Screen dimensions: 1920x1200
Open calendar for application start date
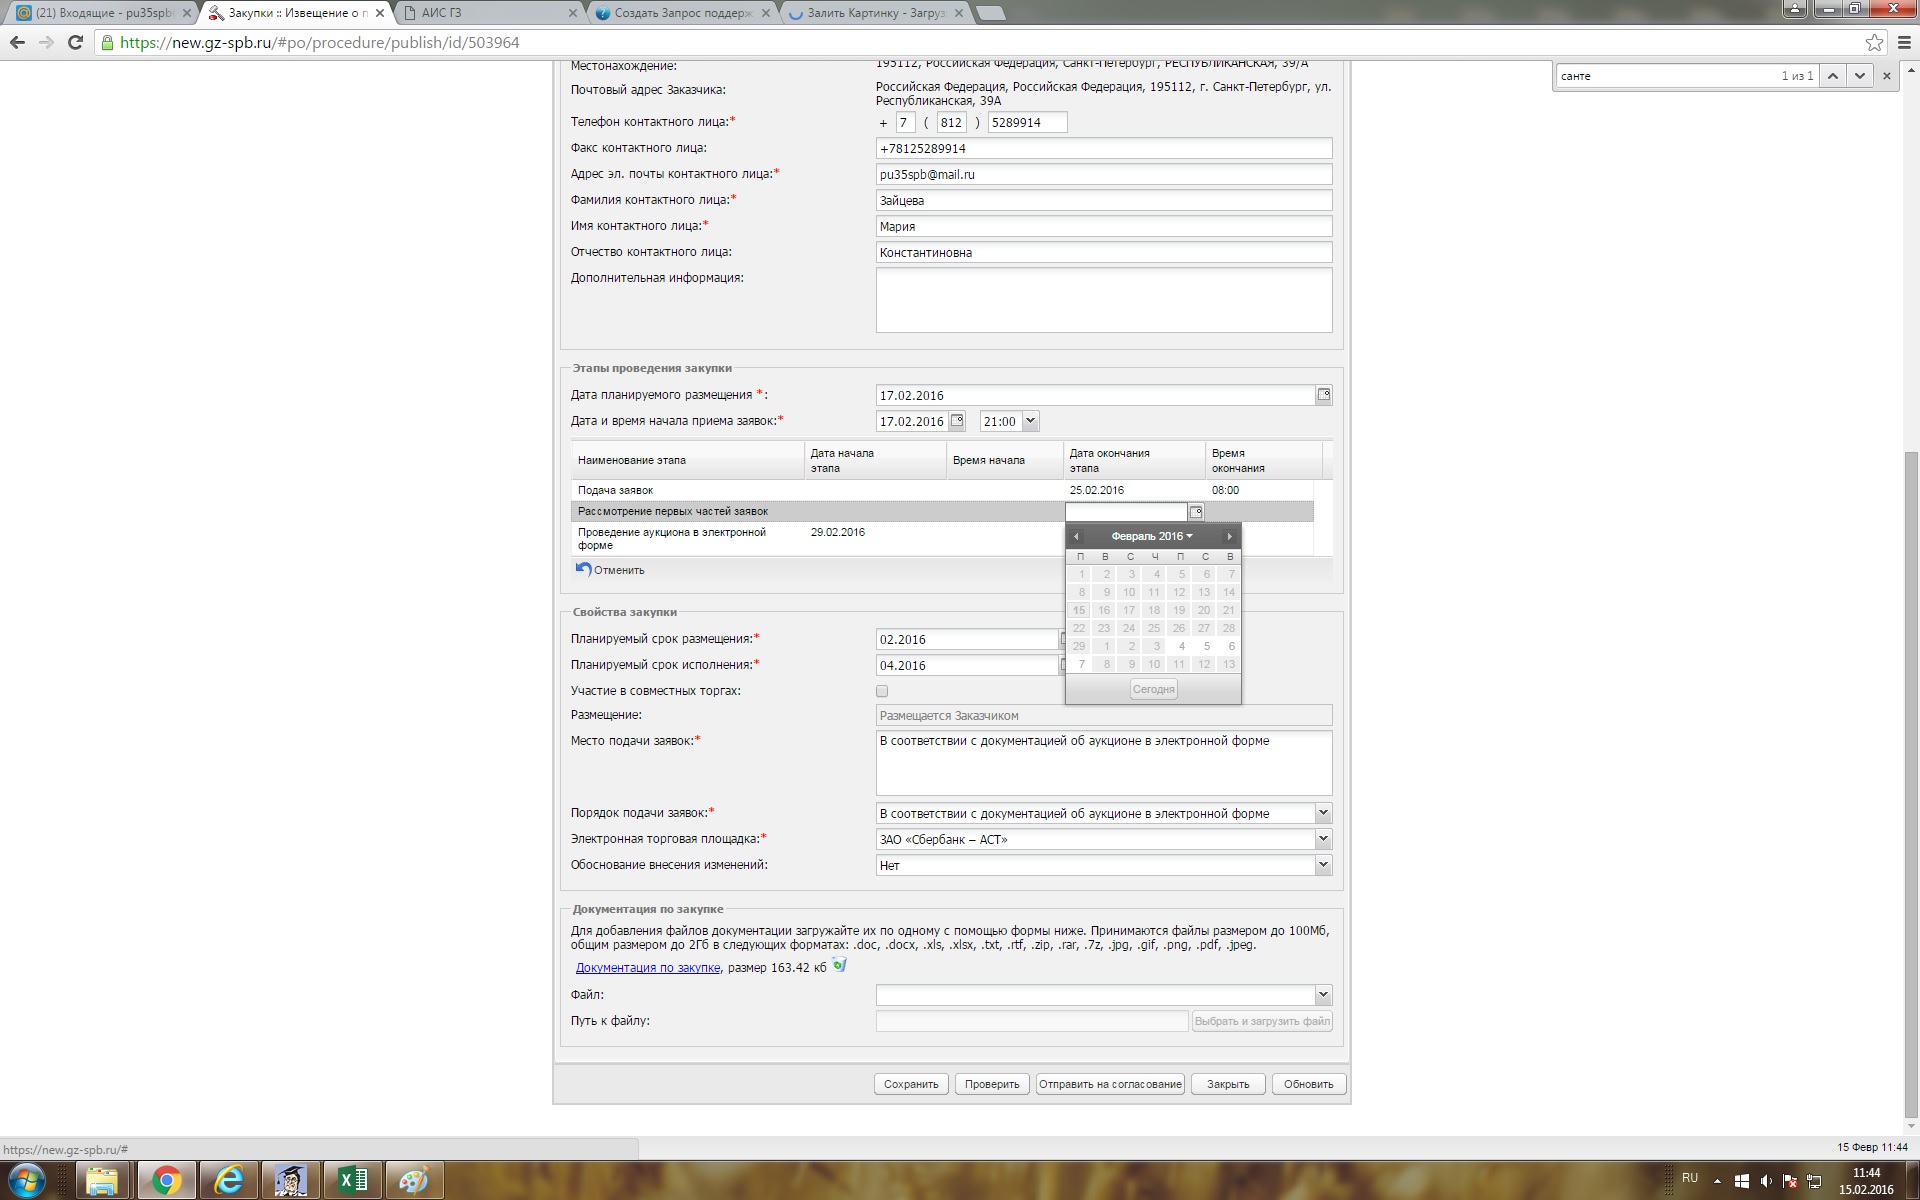tap(957, 421)
